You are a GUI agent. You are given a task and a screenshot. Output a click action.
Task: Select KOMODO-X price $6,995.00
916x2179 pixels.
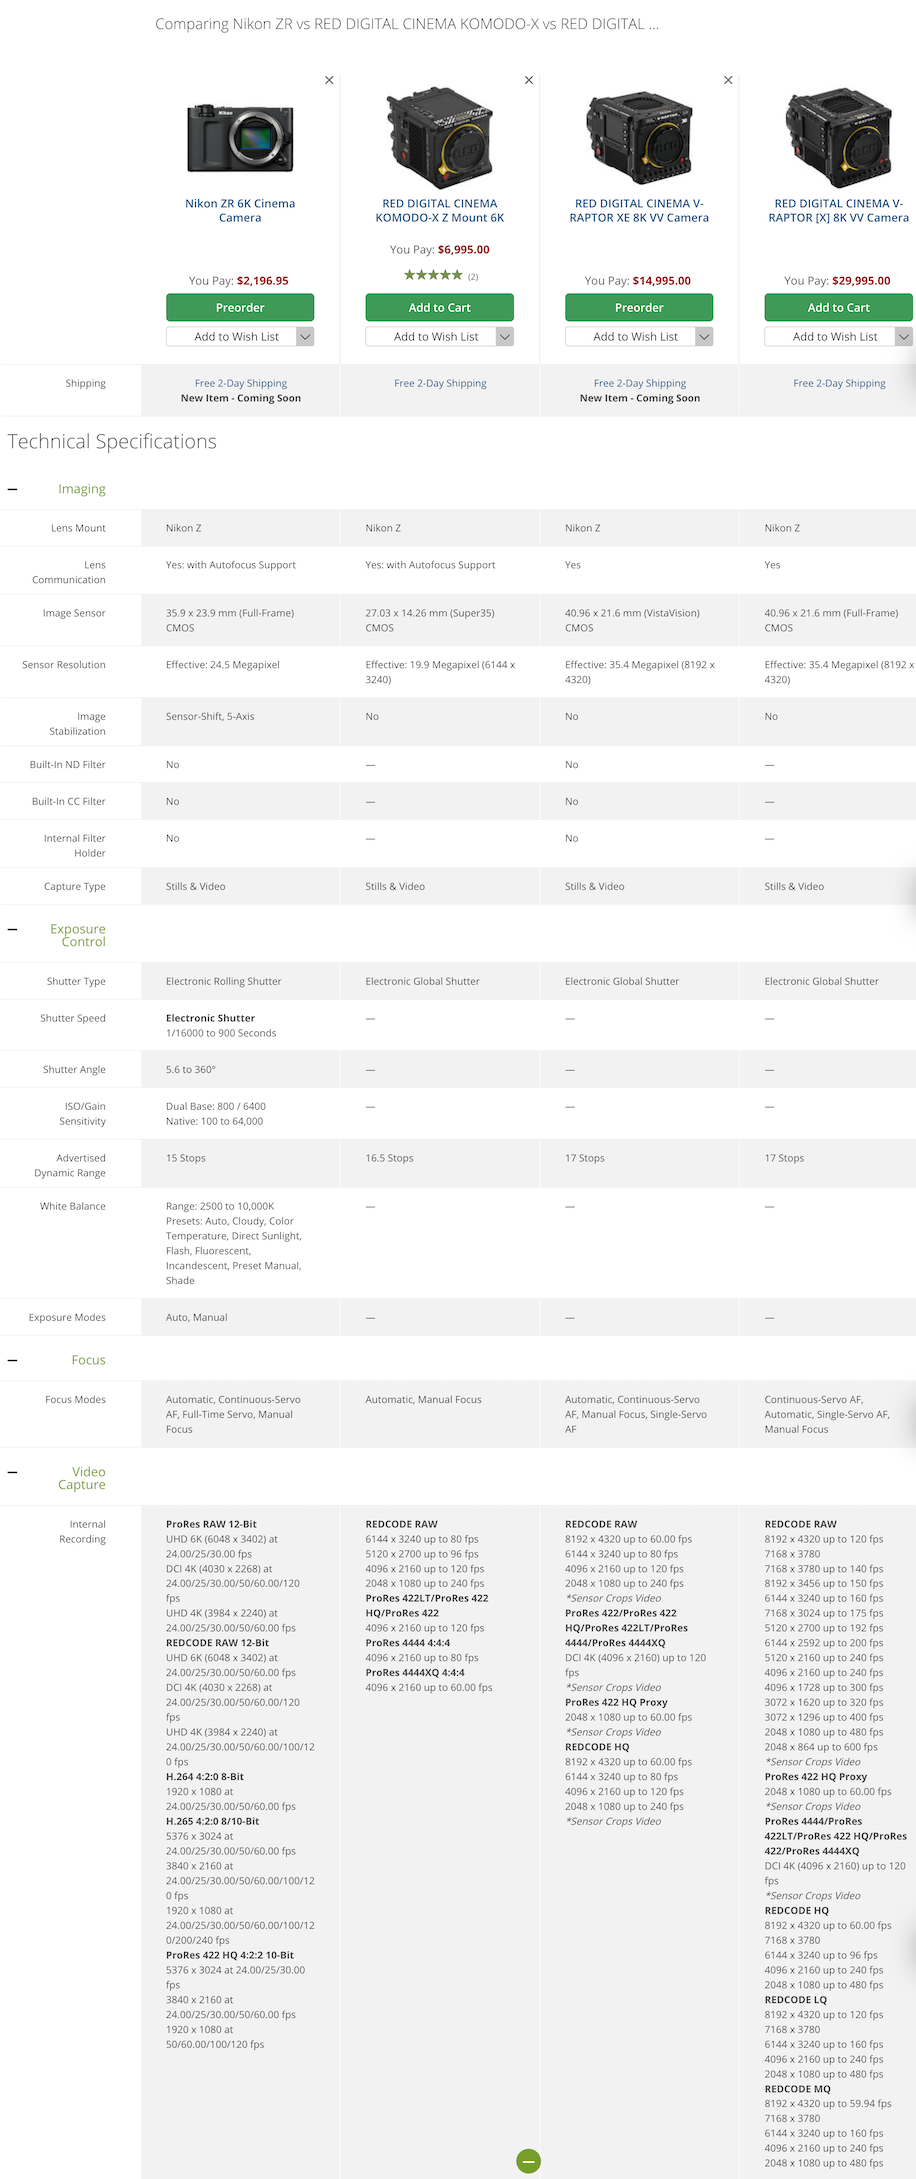point(464,250)
